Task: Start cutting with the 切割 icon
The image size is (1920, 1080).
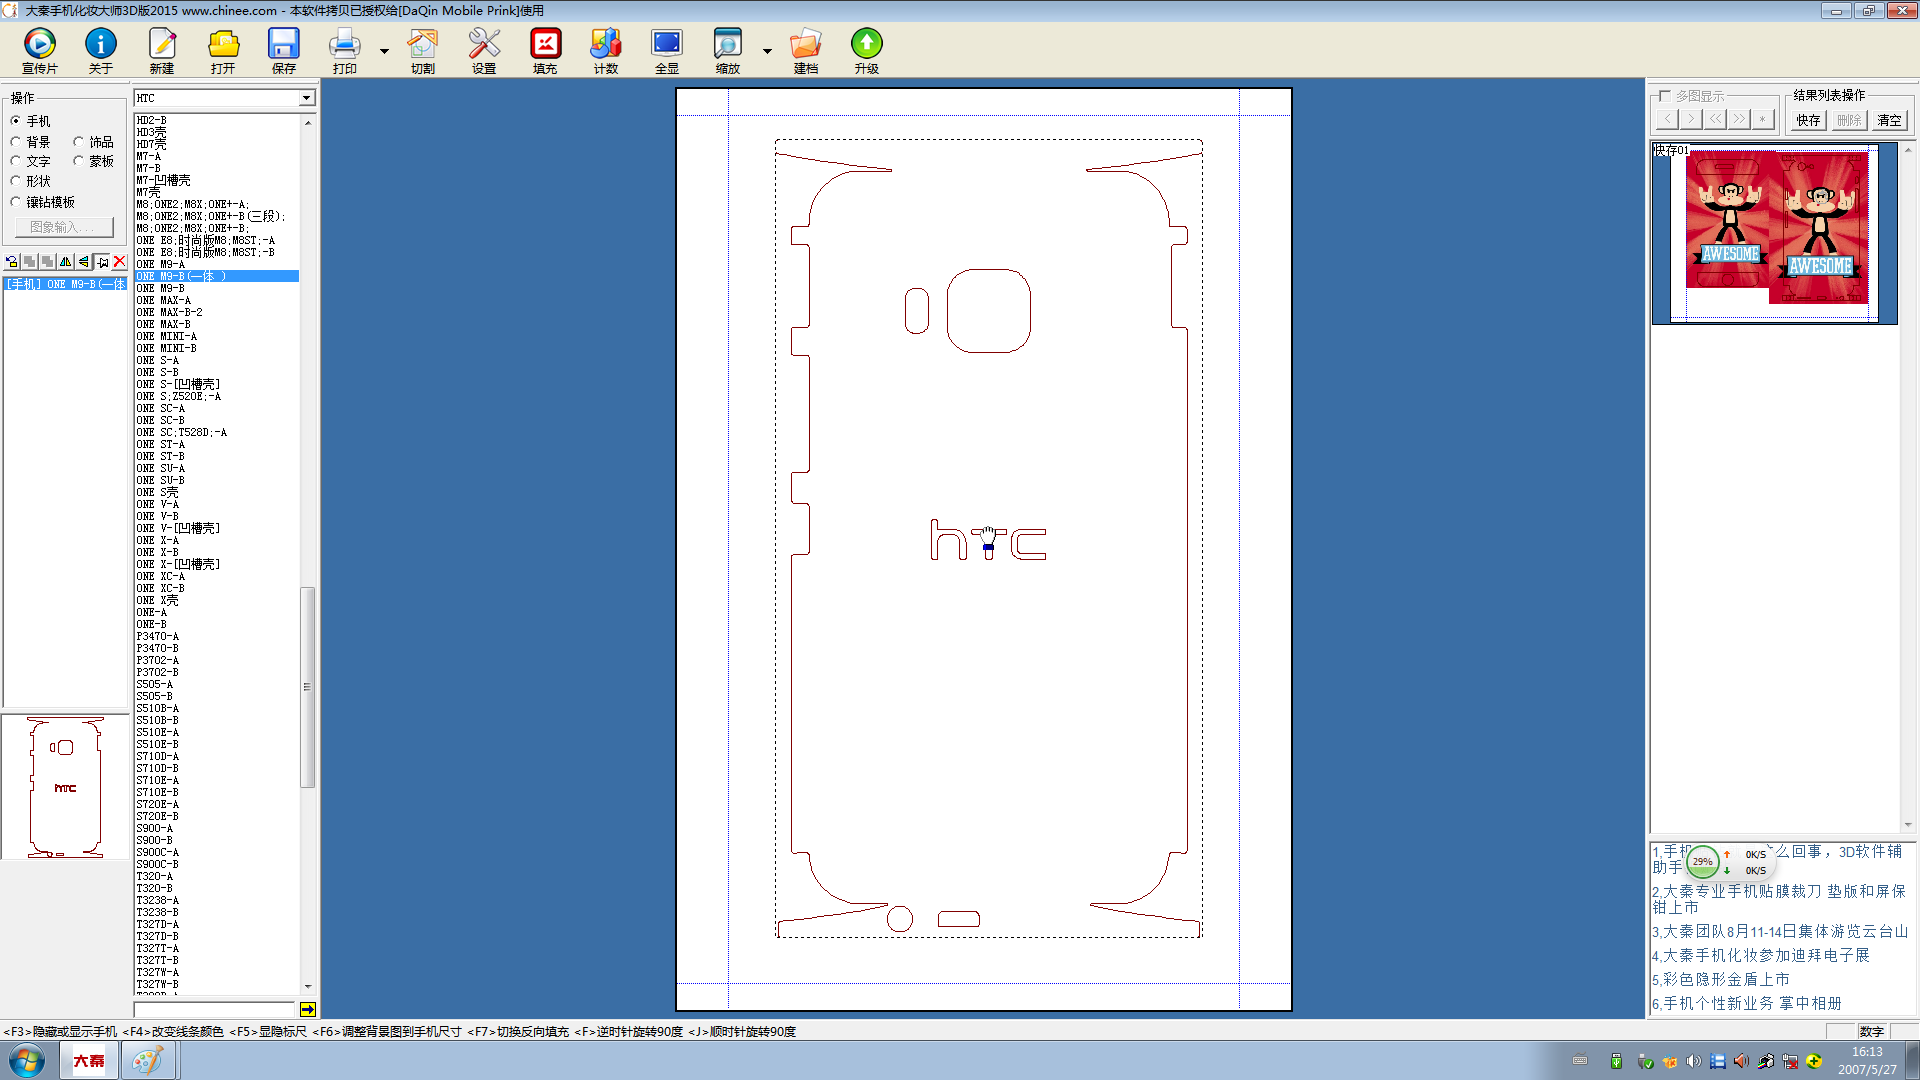Action: (x=423, y=50)
